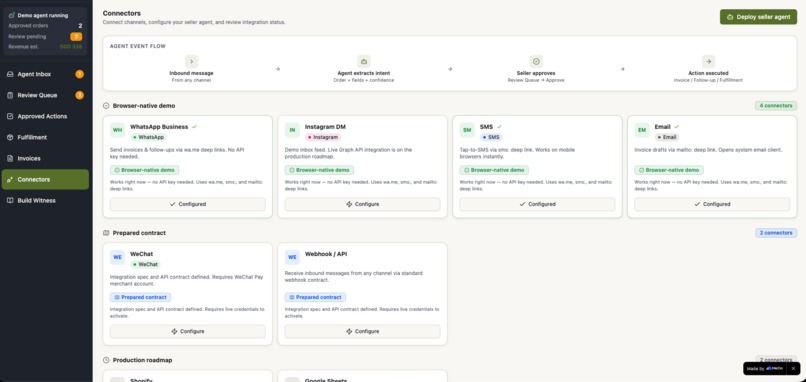Image resolution: width=806 pixels, height=382 pixels.
Task: Click the Instagram channel tag
Action: click(x=323, y=137)
